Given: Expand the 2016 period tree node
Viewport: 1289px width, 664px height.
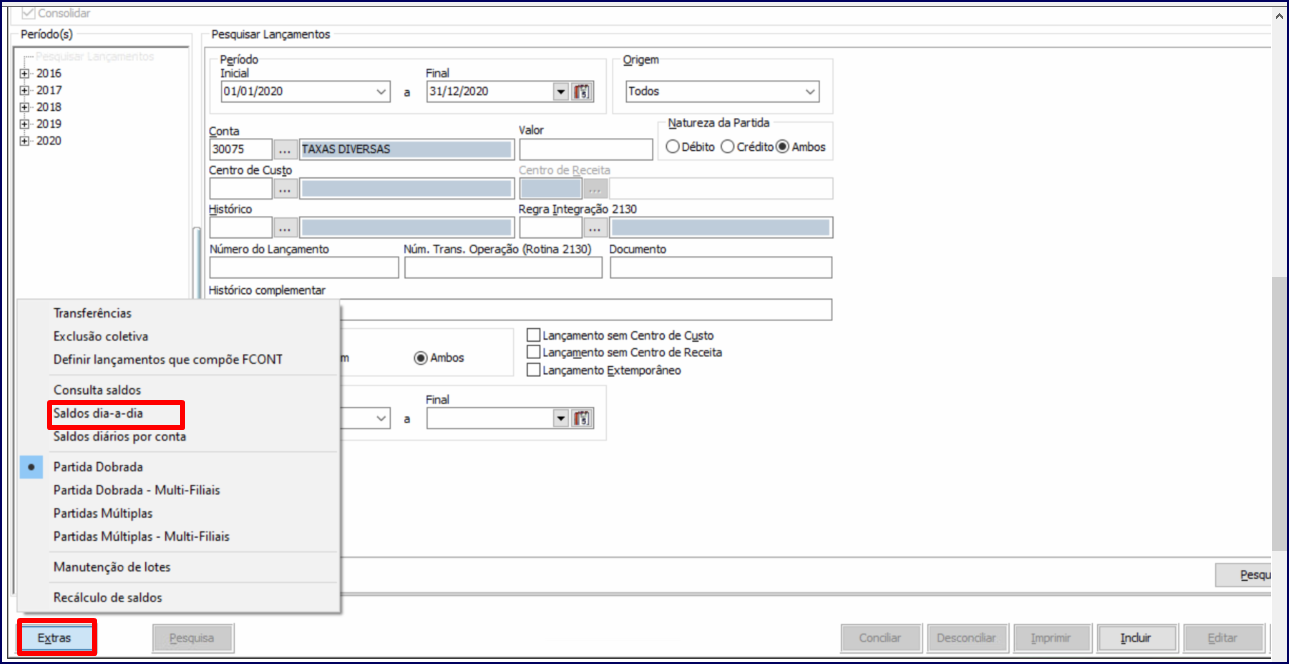Looking at the screenshot, I should 25,74.
